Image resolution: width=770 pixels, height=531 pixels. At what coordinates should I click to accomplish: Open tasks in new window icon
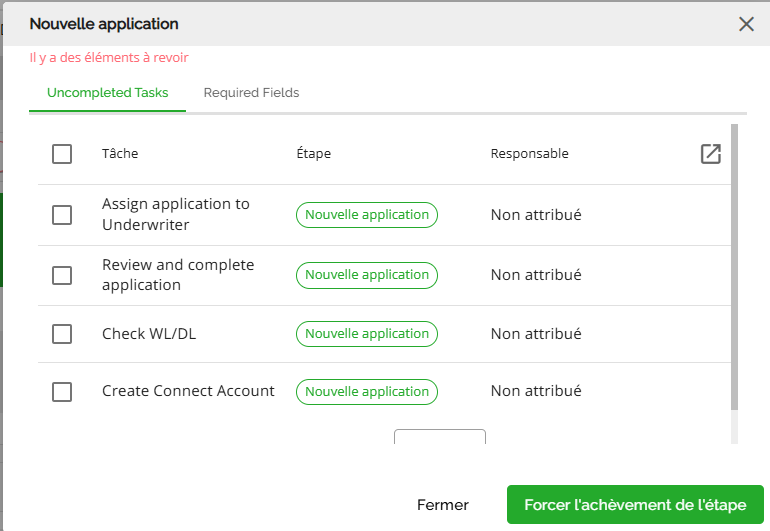coord(710,154)
